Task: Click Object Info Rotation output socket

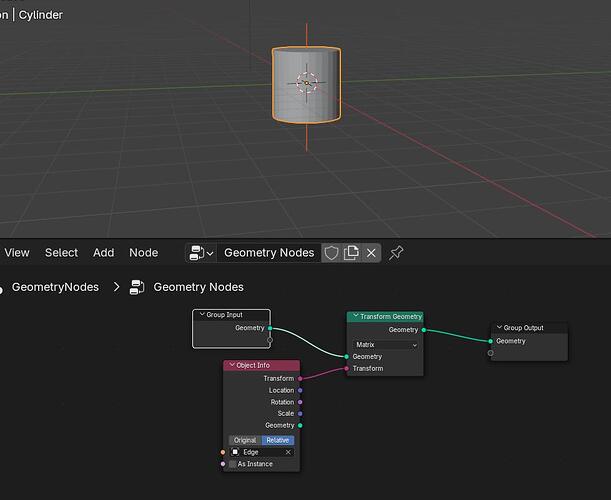Action: (300, 402)
